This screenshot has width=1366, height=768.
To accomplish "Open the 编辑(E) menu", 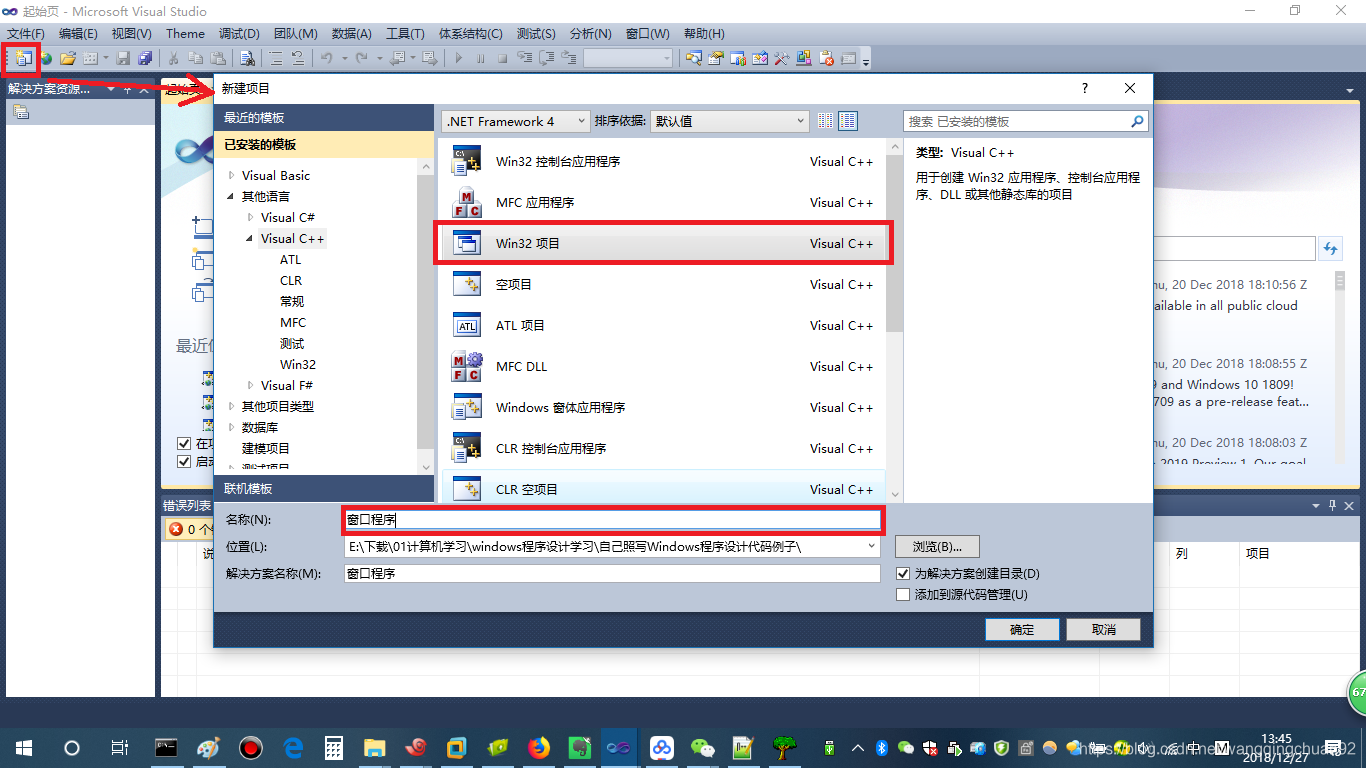I will [78, 33].
